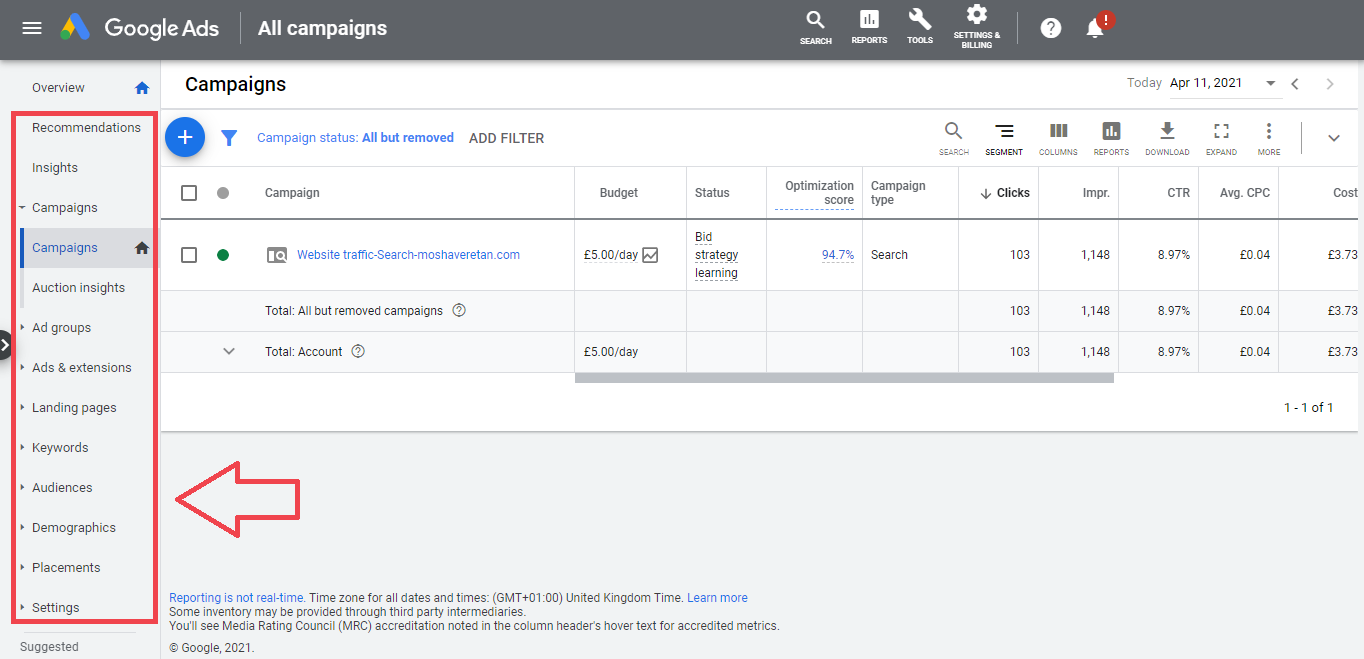The height and width of the screenshot is (659, 1364).
Task: Open Insights in sidebar
Action: click(x=55, y=168)
